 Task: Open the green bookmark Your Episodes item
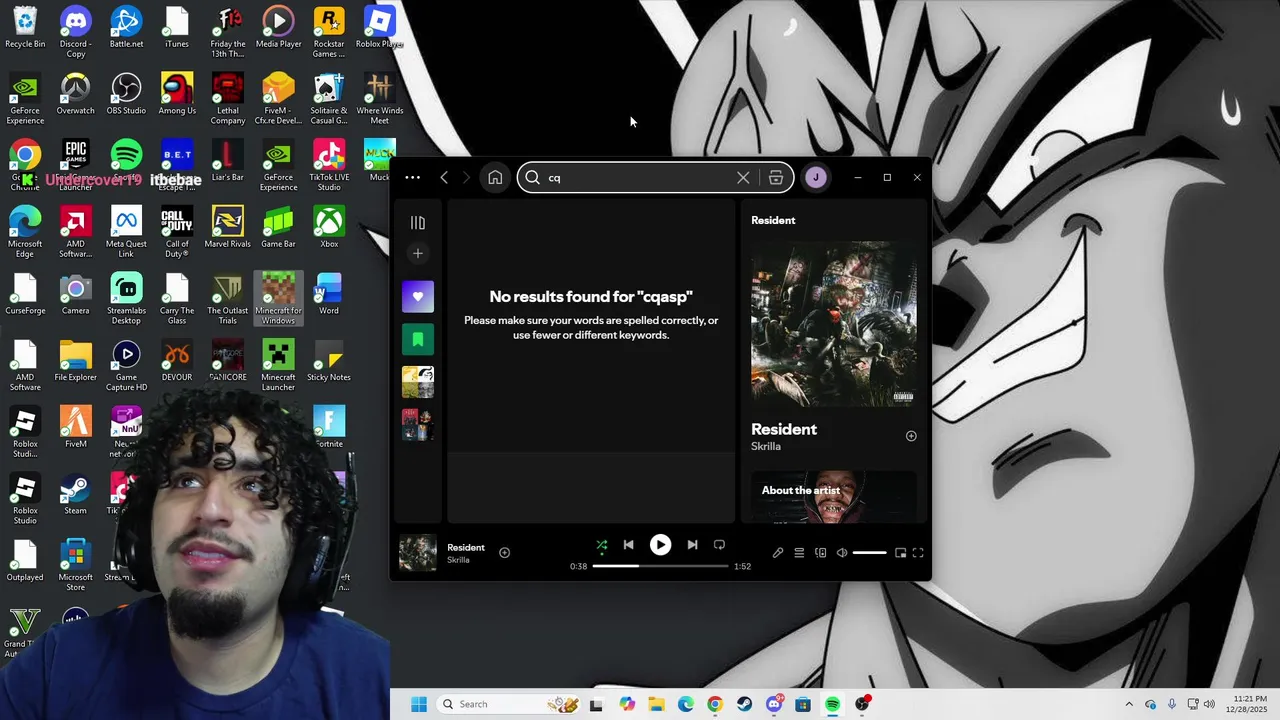pyautogui.click(x=418, y=340)
